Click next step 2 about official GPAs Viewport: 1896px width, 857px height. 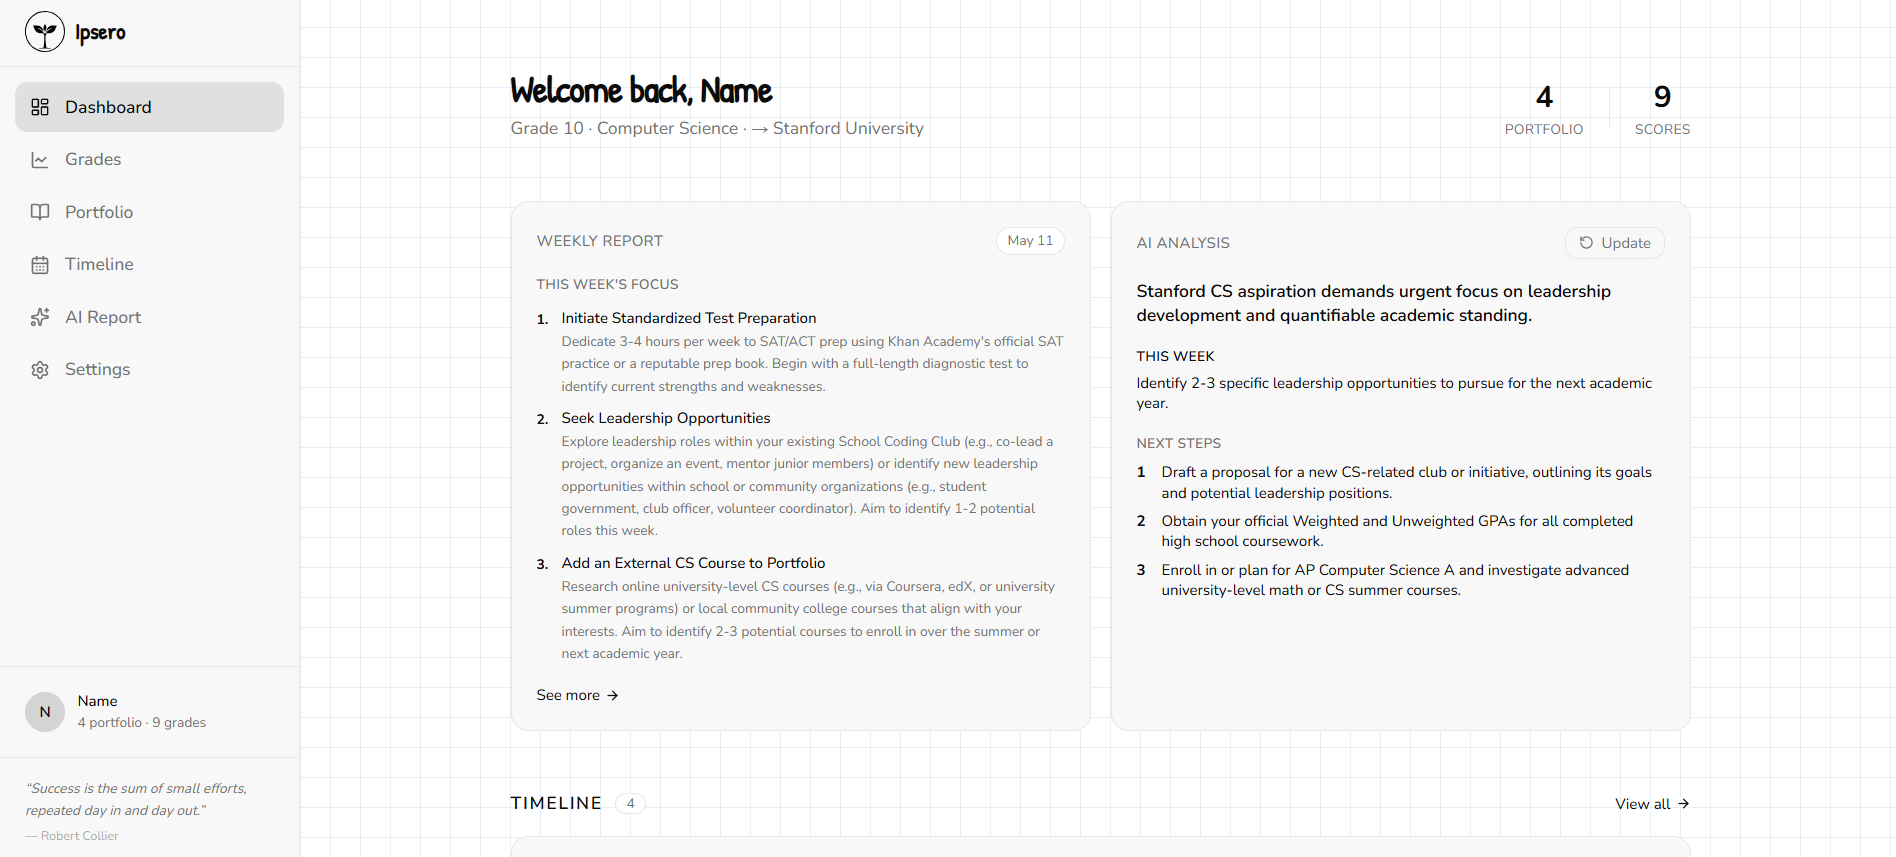(1396, 531)
